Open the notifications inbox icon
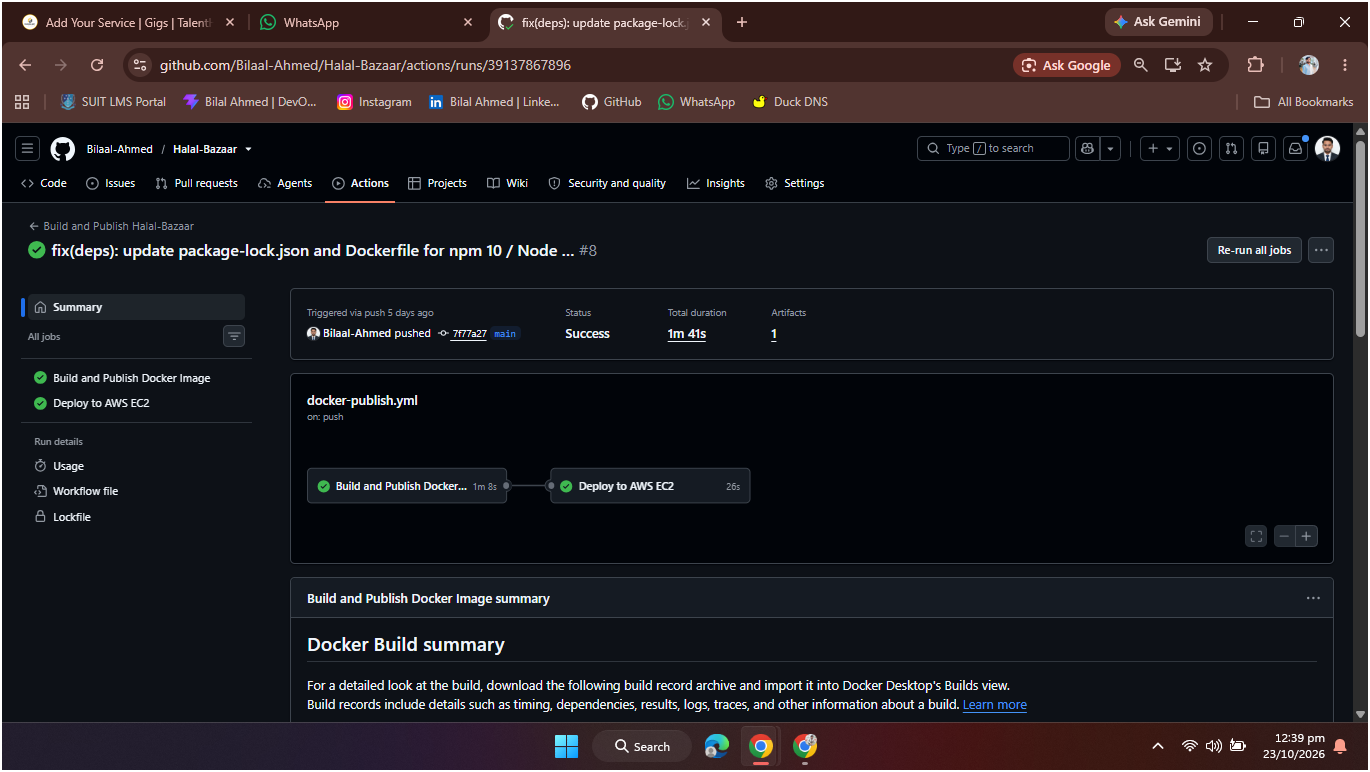 [x=1296, y=149]
